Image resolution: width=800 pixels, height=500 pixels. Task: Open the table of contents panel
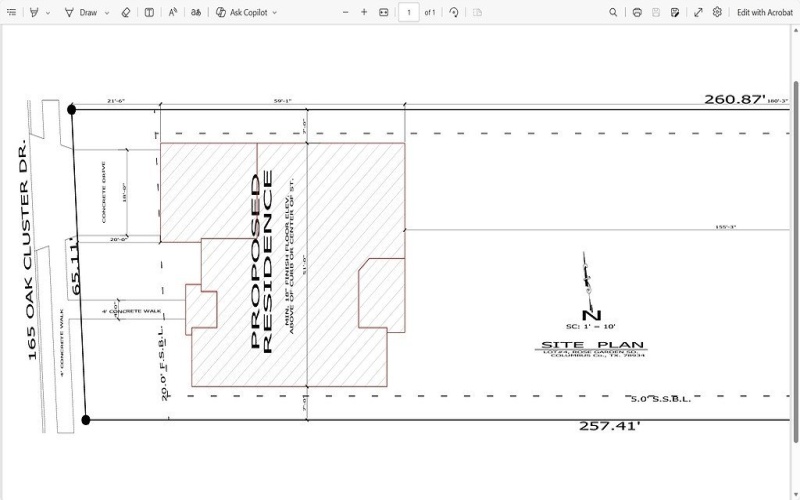point(11,12)
